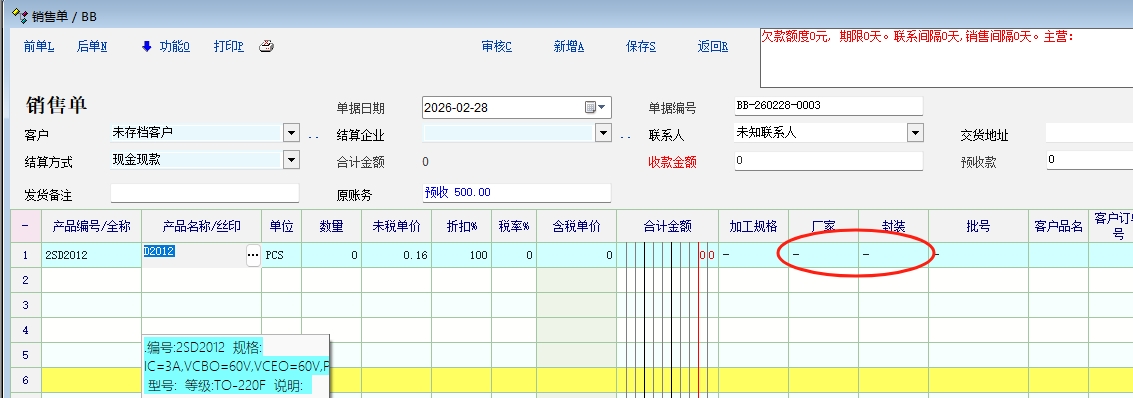Expand the 结算方式 payment method dropdown
1133x398 pixels.
coord(291,160)
